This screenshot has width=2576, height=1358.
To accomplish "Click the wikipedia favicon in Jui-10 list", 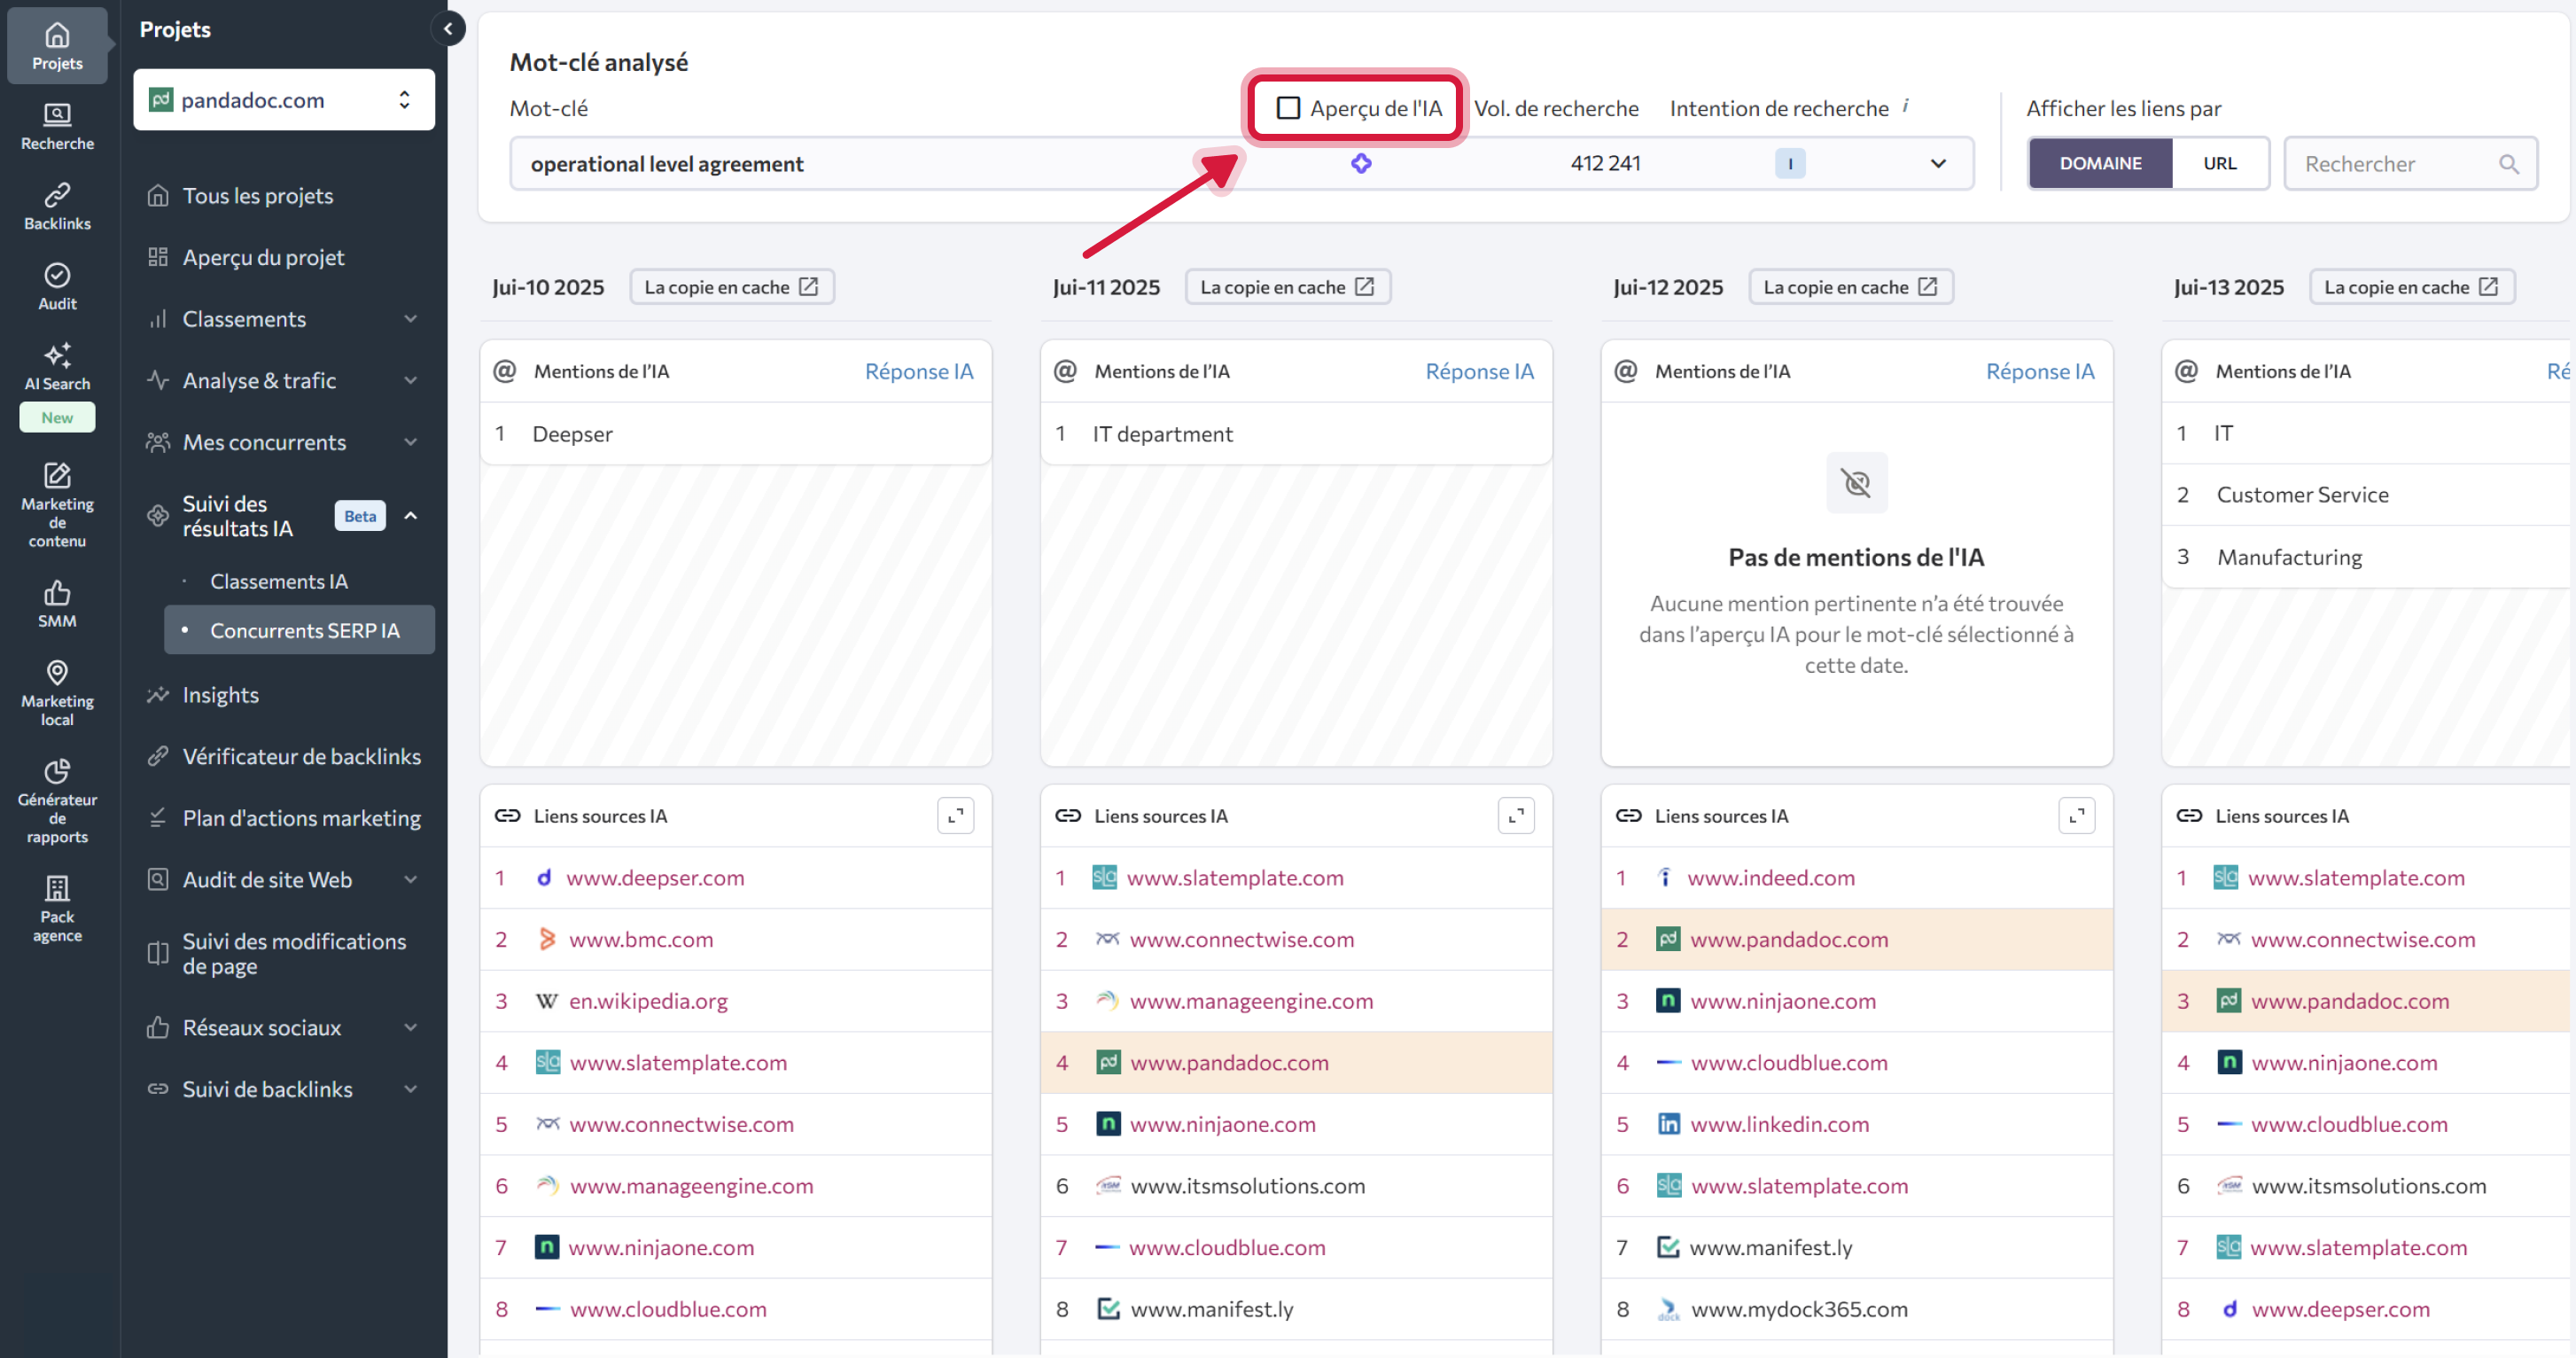I will 546,1001.
